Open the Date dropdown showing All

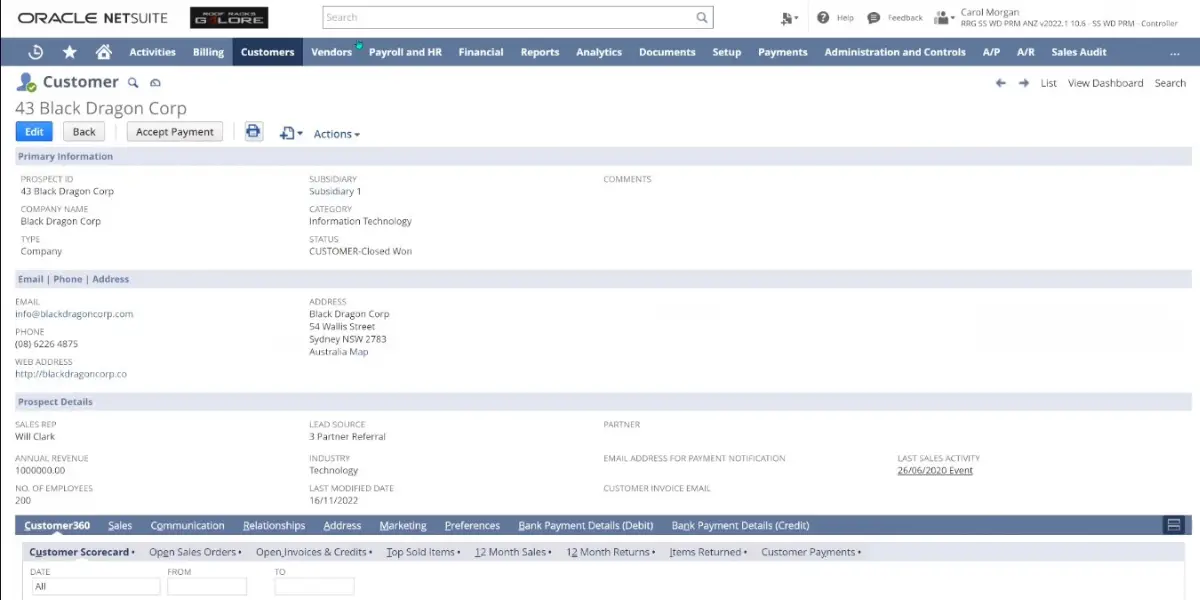95,587
